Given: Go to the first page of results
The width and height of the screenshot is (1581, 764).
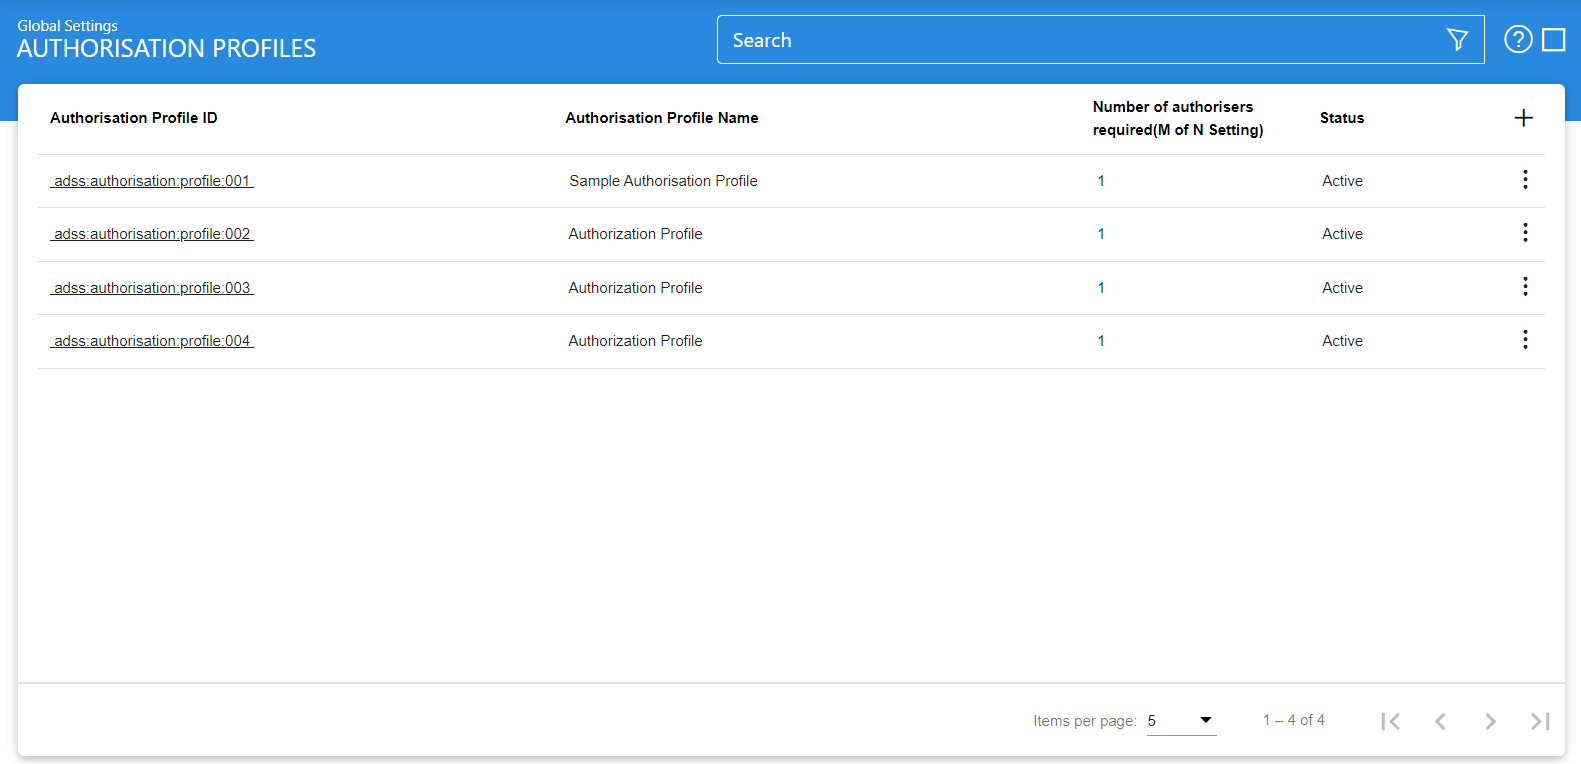Looking at the screenshot, I should click(x=1390, y=721).
